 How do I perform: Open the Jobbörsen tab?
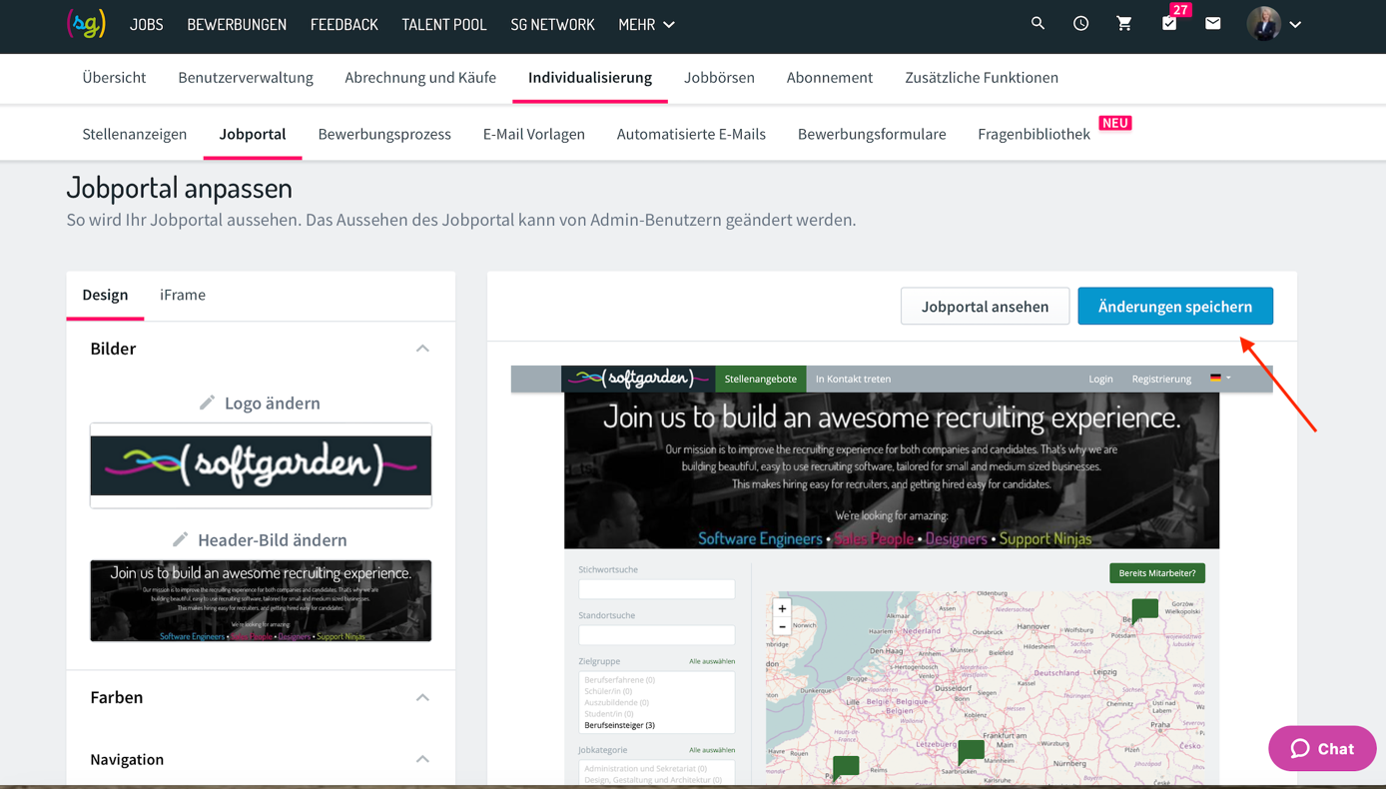(x=721, y=78)
